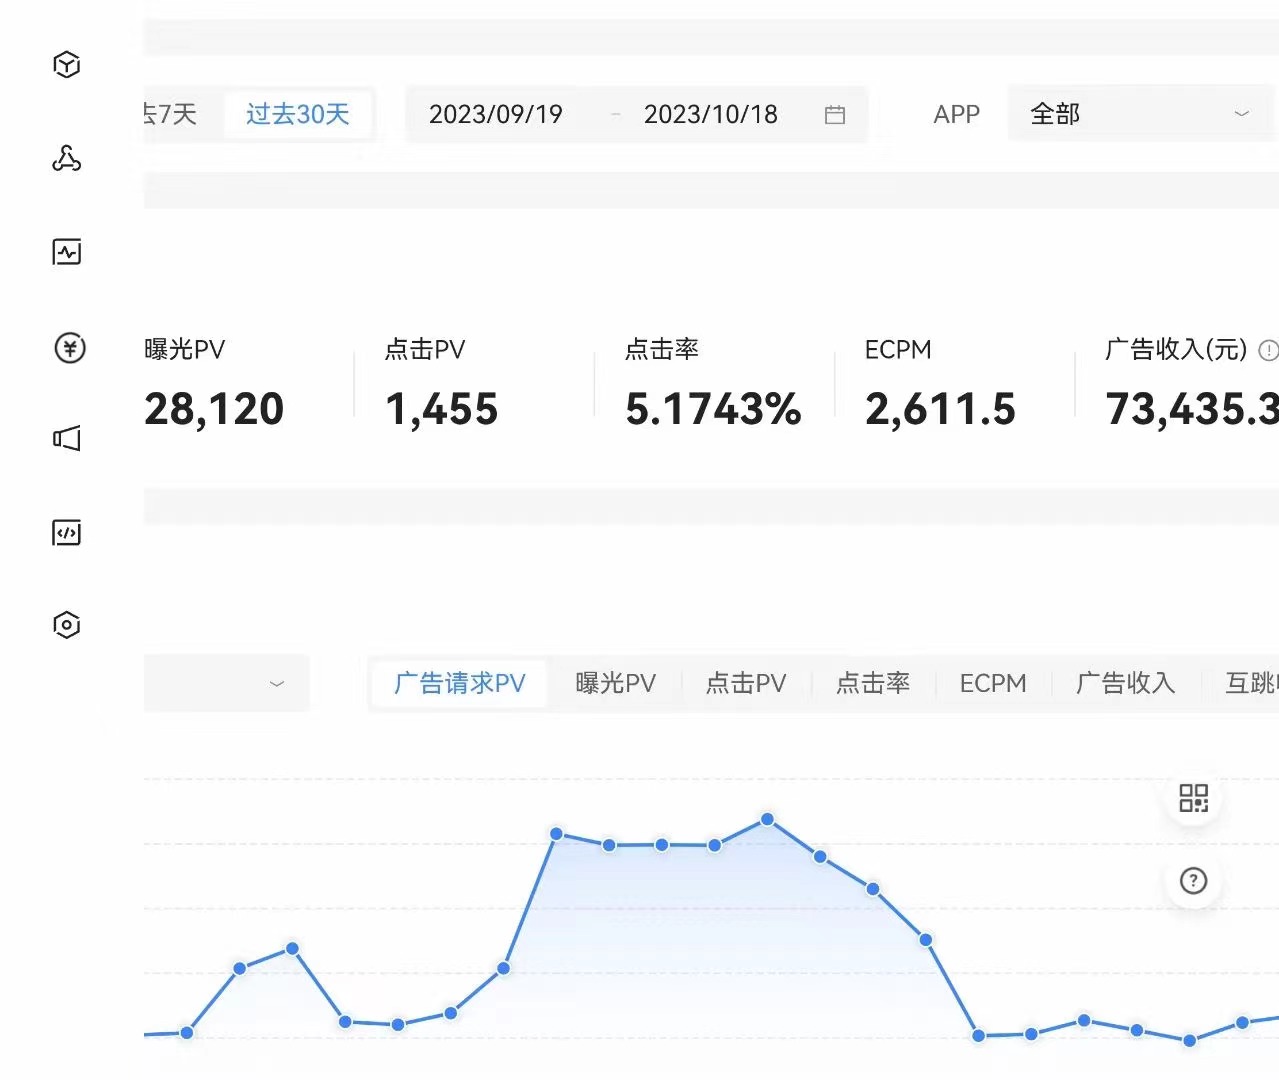The height and width of the screenshot is (1080, 1279).
Task: Open the three-node network sidebar icon
Action: [x=66, y=158]
